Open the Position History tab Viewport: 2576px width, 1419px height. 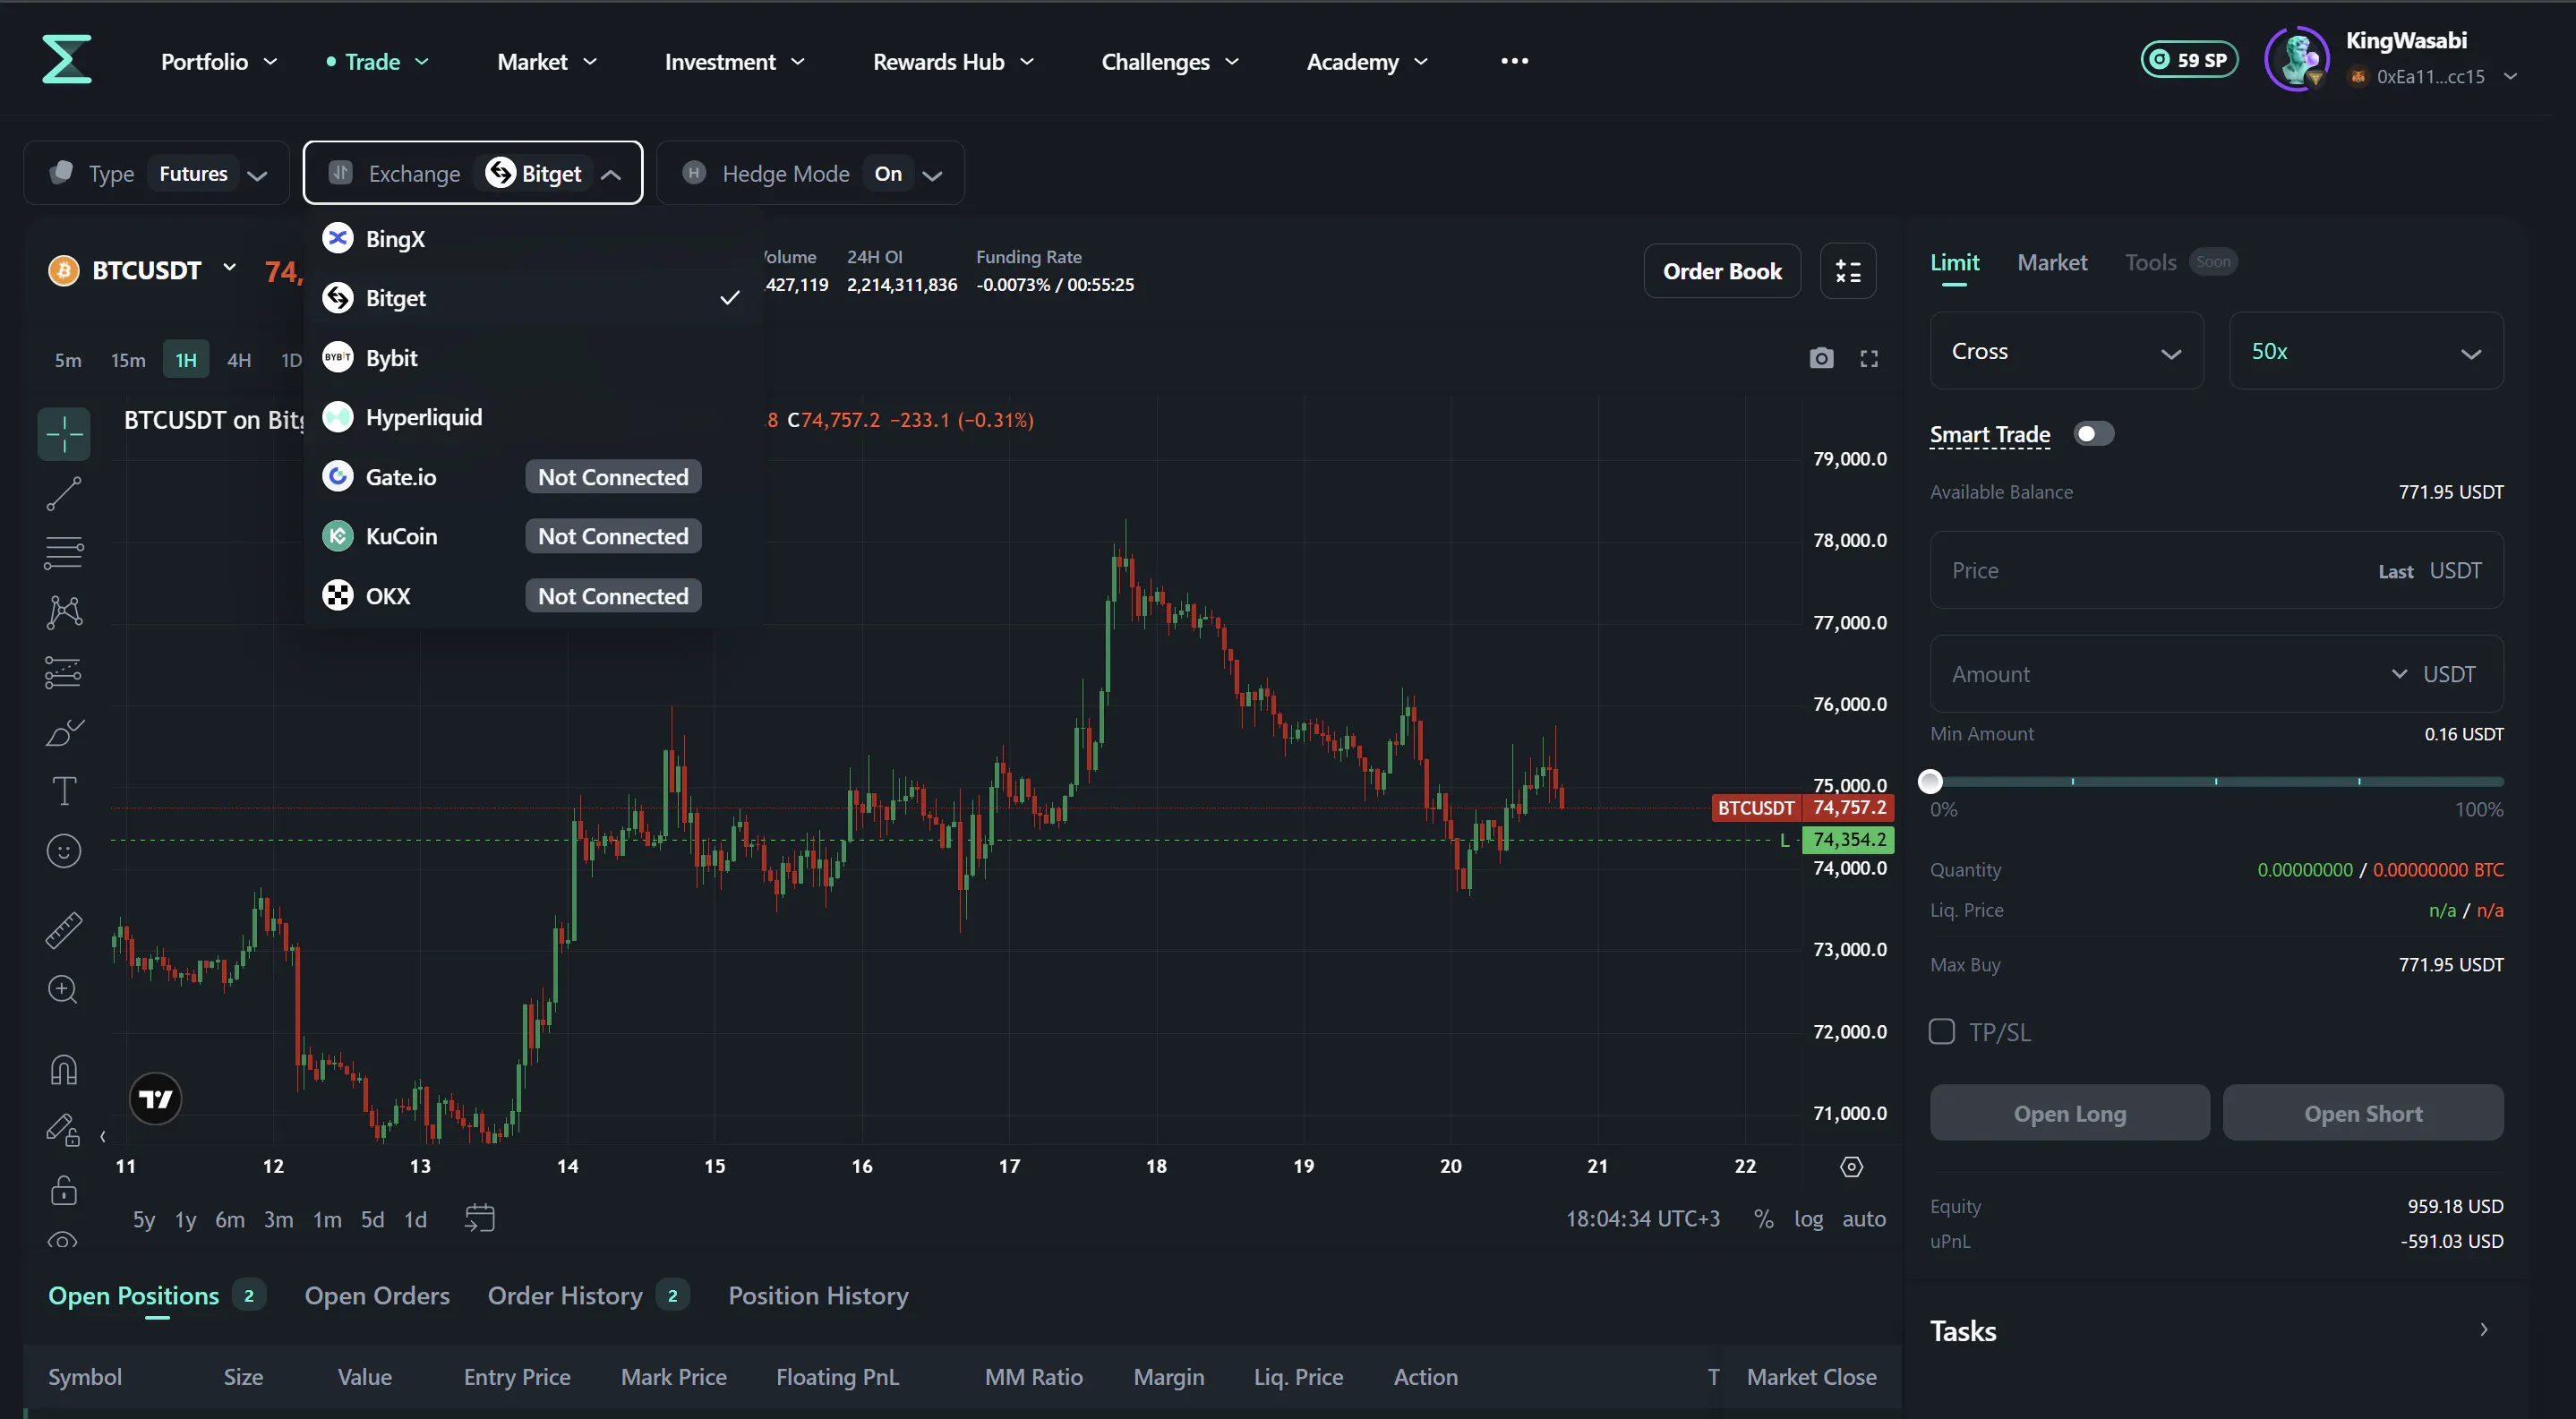(x=818, y=1296)
